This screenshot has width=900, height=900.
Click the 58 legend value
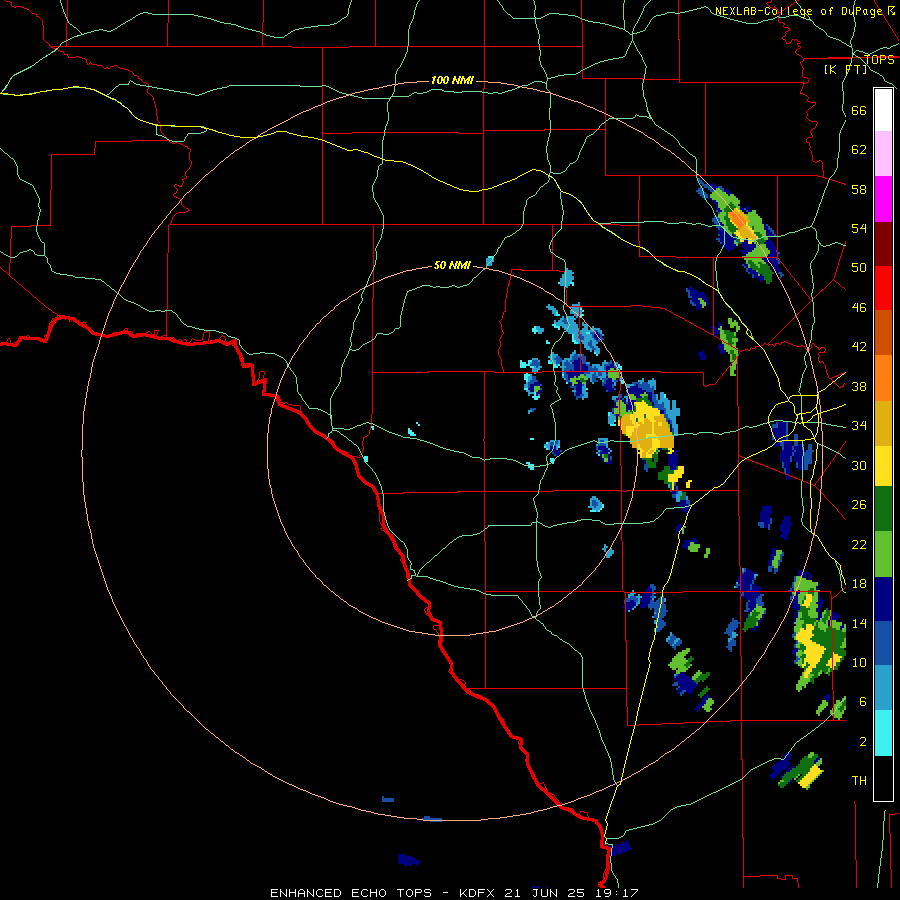[x=859, y=189]
